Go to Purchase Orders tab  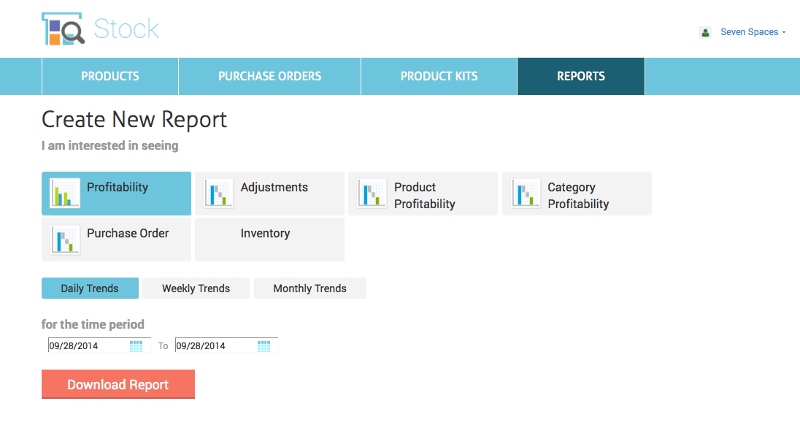pyautogui.click(x=270, y=76)
